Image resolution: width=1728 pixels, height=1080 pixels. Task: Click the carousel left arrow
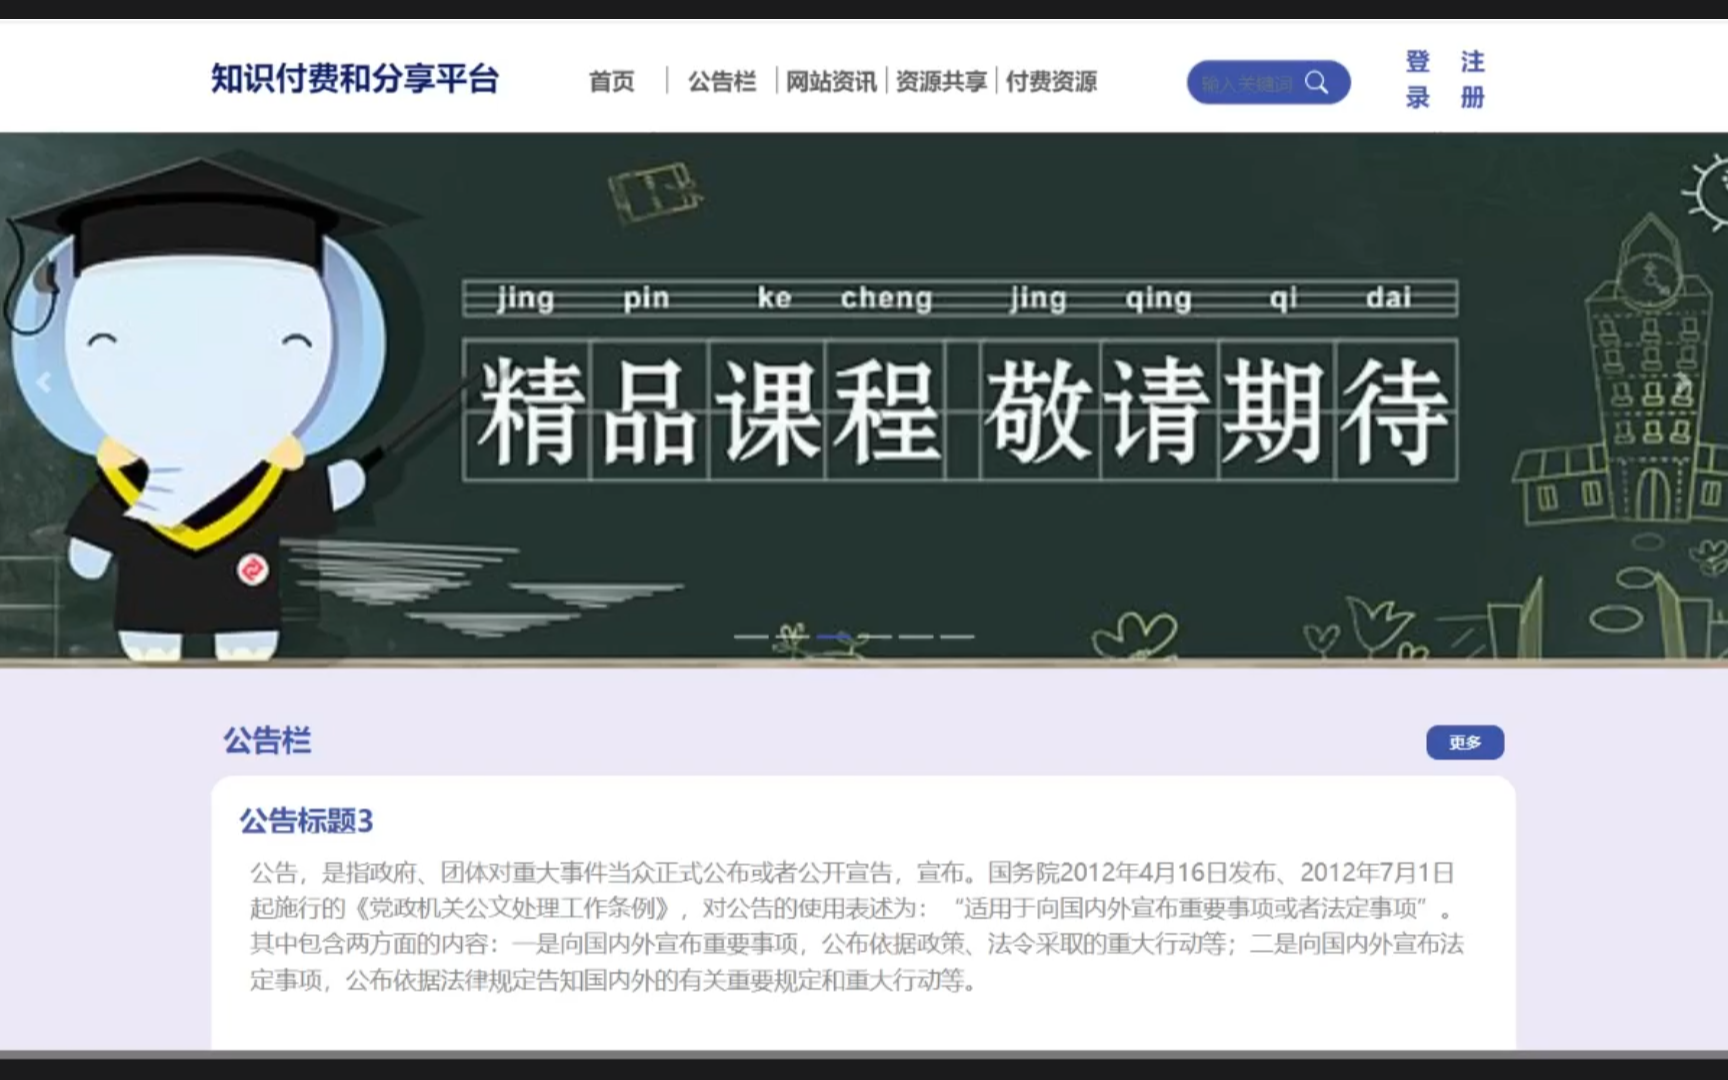42,383
